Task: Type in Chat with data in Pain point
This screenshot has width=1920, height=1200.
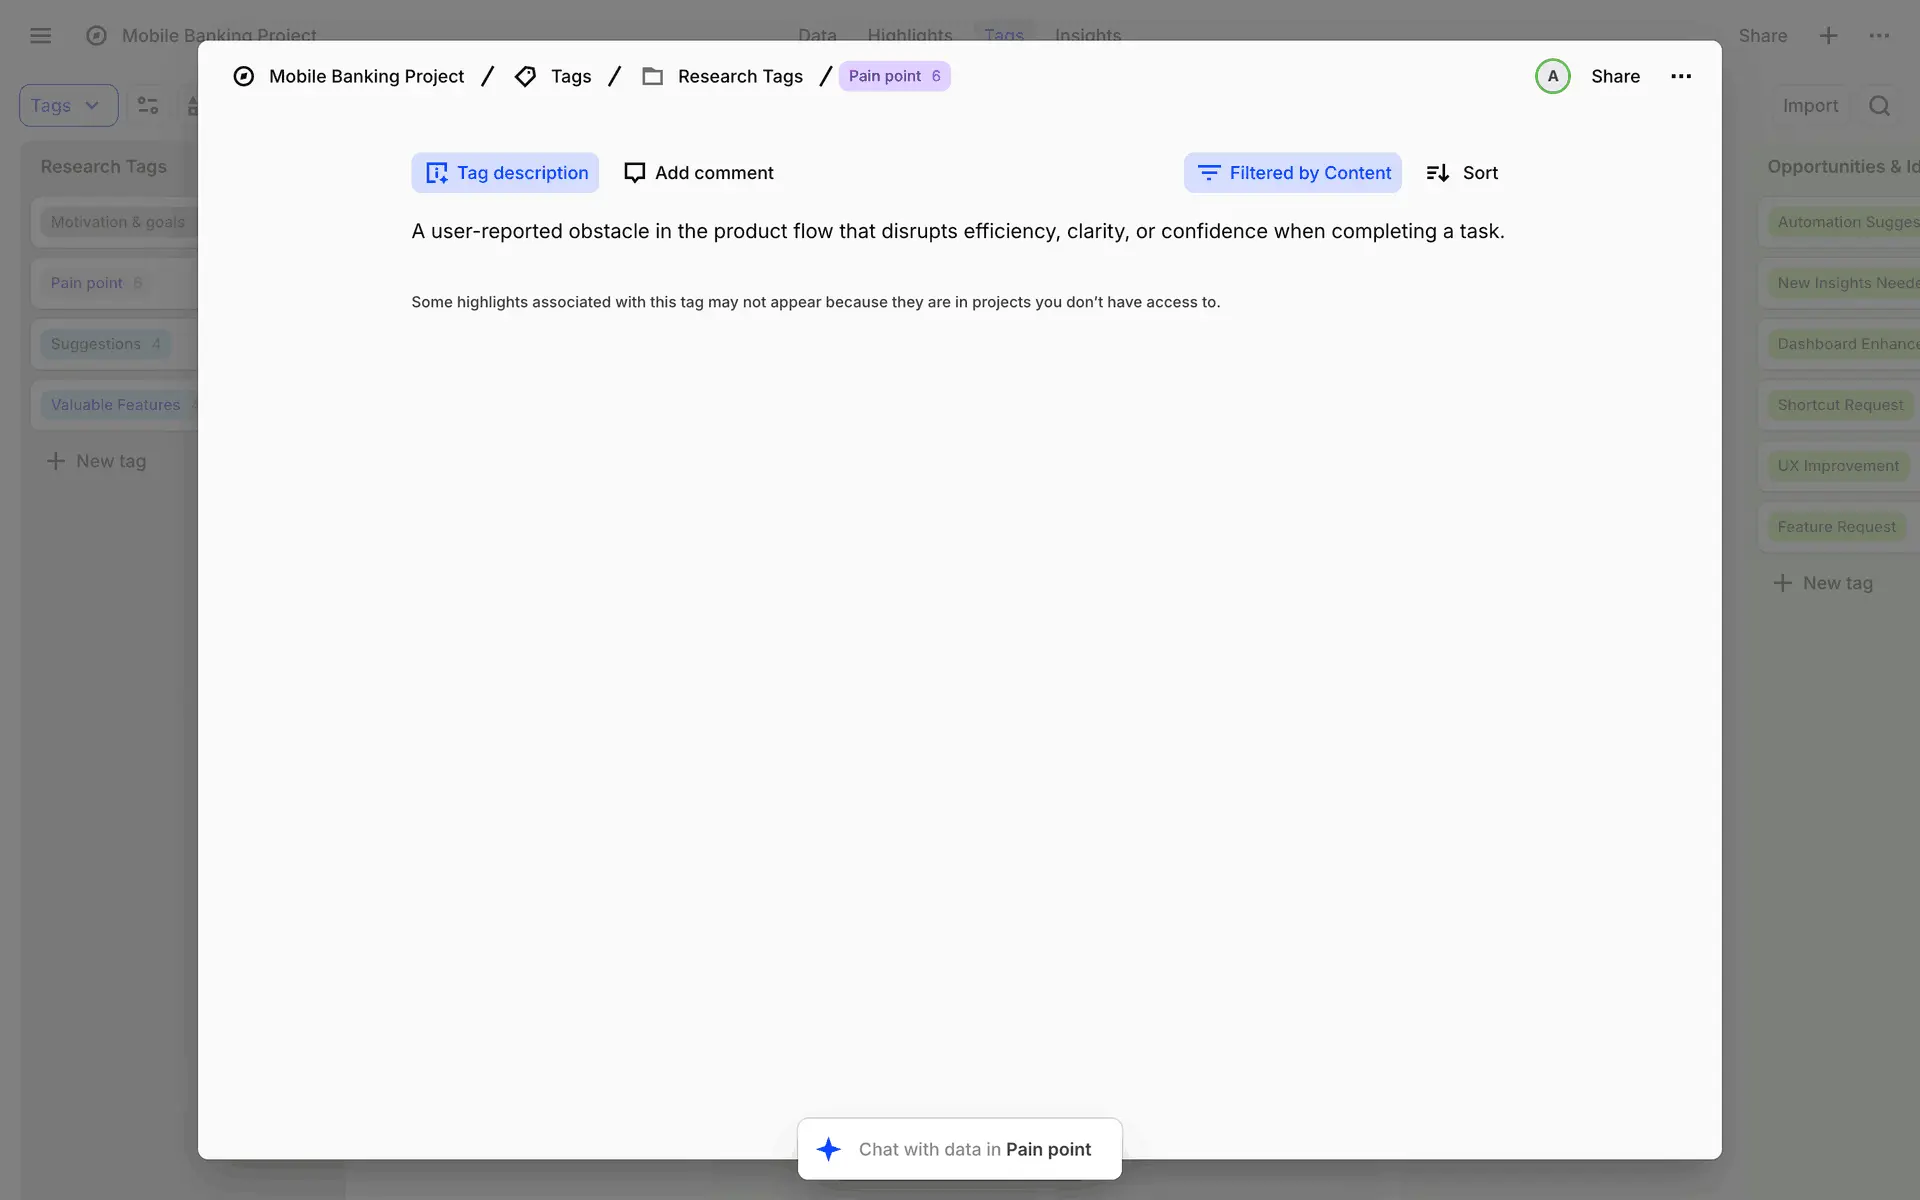Action: click(974, 1149)
